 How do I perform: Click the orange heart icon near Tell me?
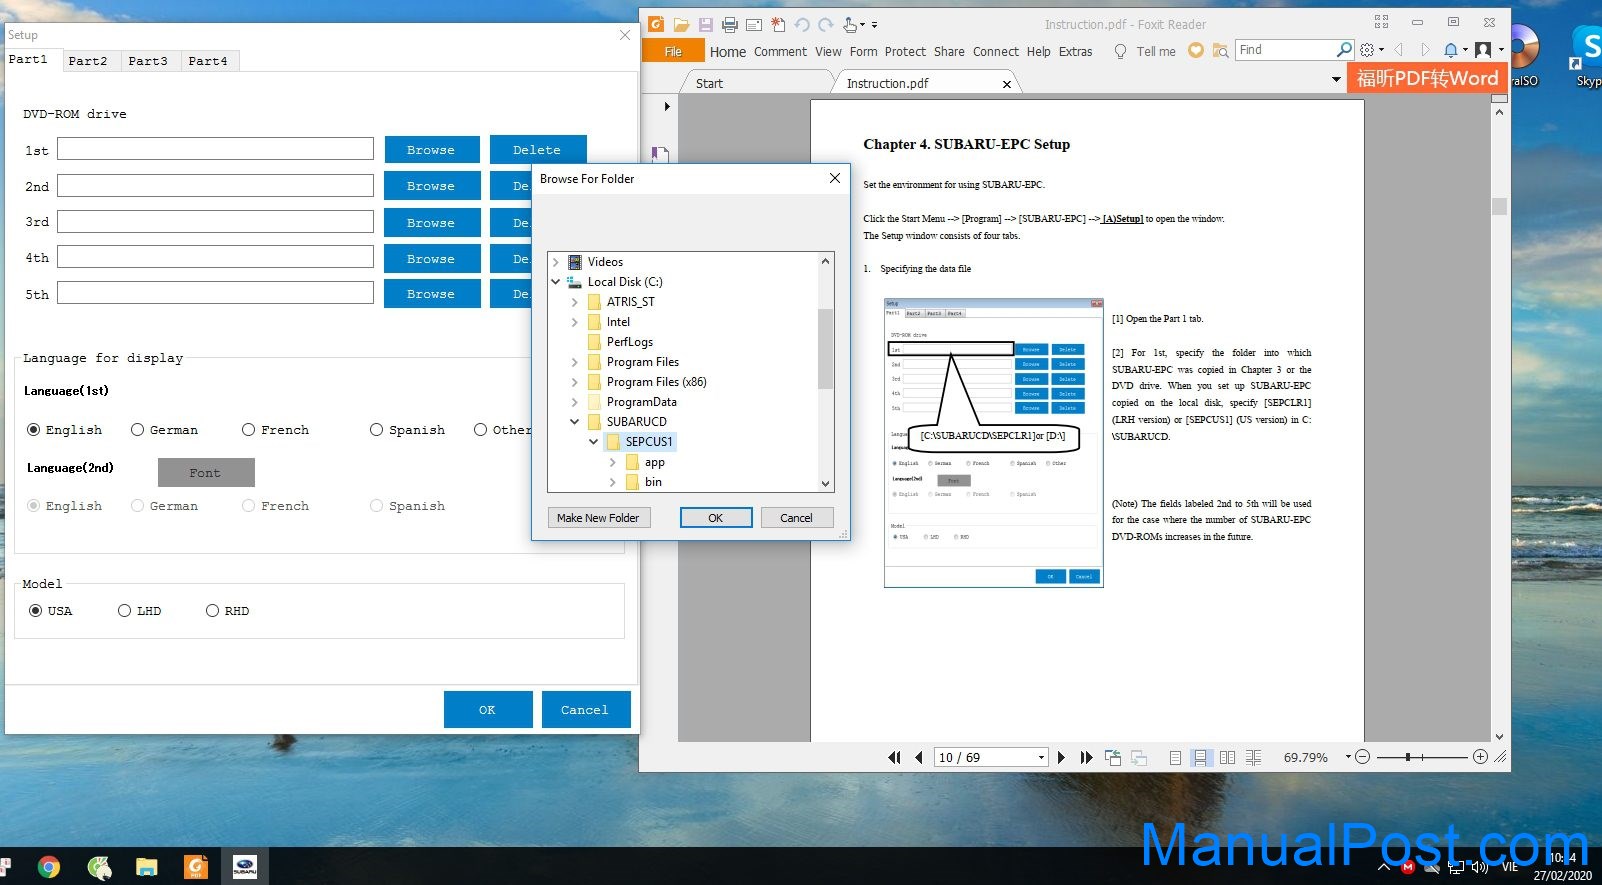pyautogui.click(x=1195, y=50)
